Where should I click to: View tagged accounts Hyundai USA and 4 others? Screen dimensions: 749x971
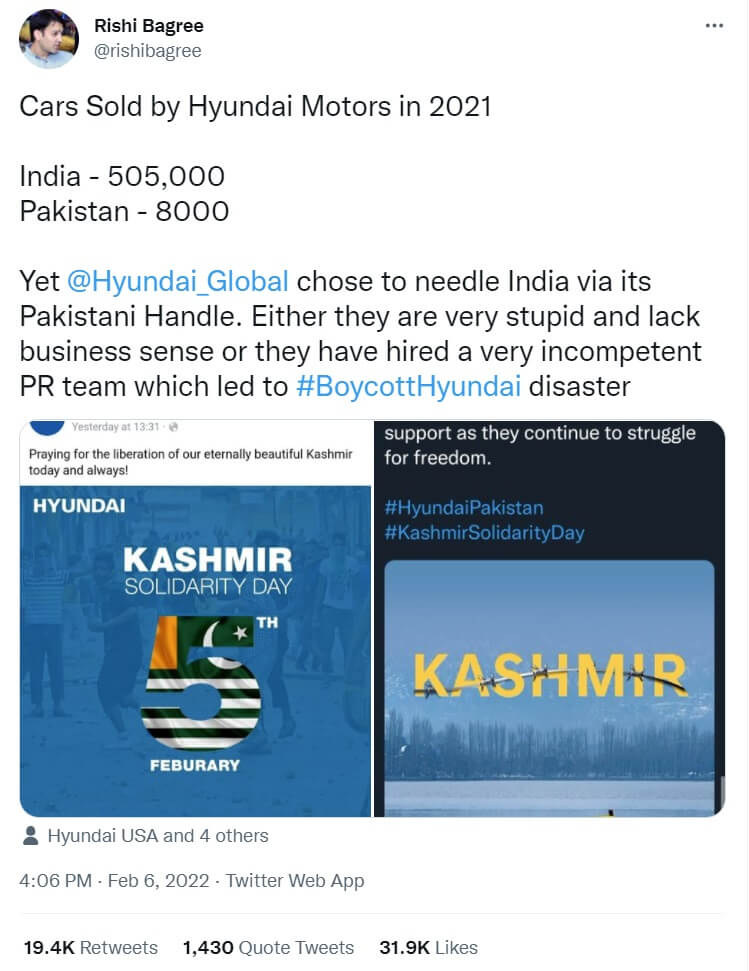(158, 836)
